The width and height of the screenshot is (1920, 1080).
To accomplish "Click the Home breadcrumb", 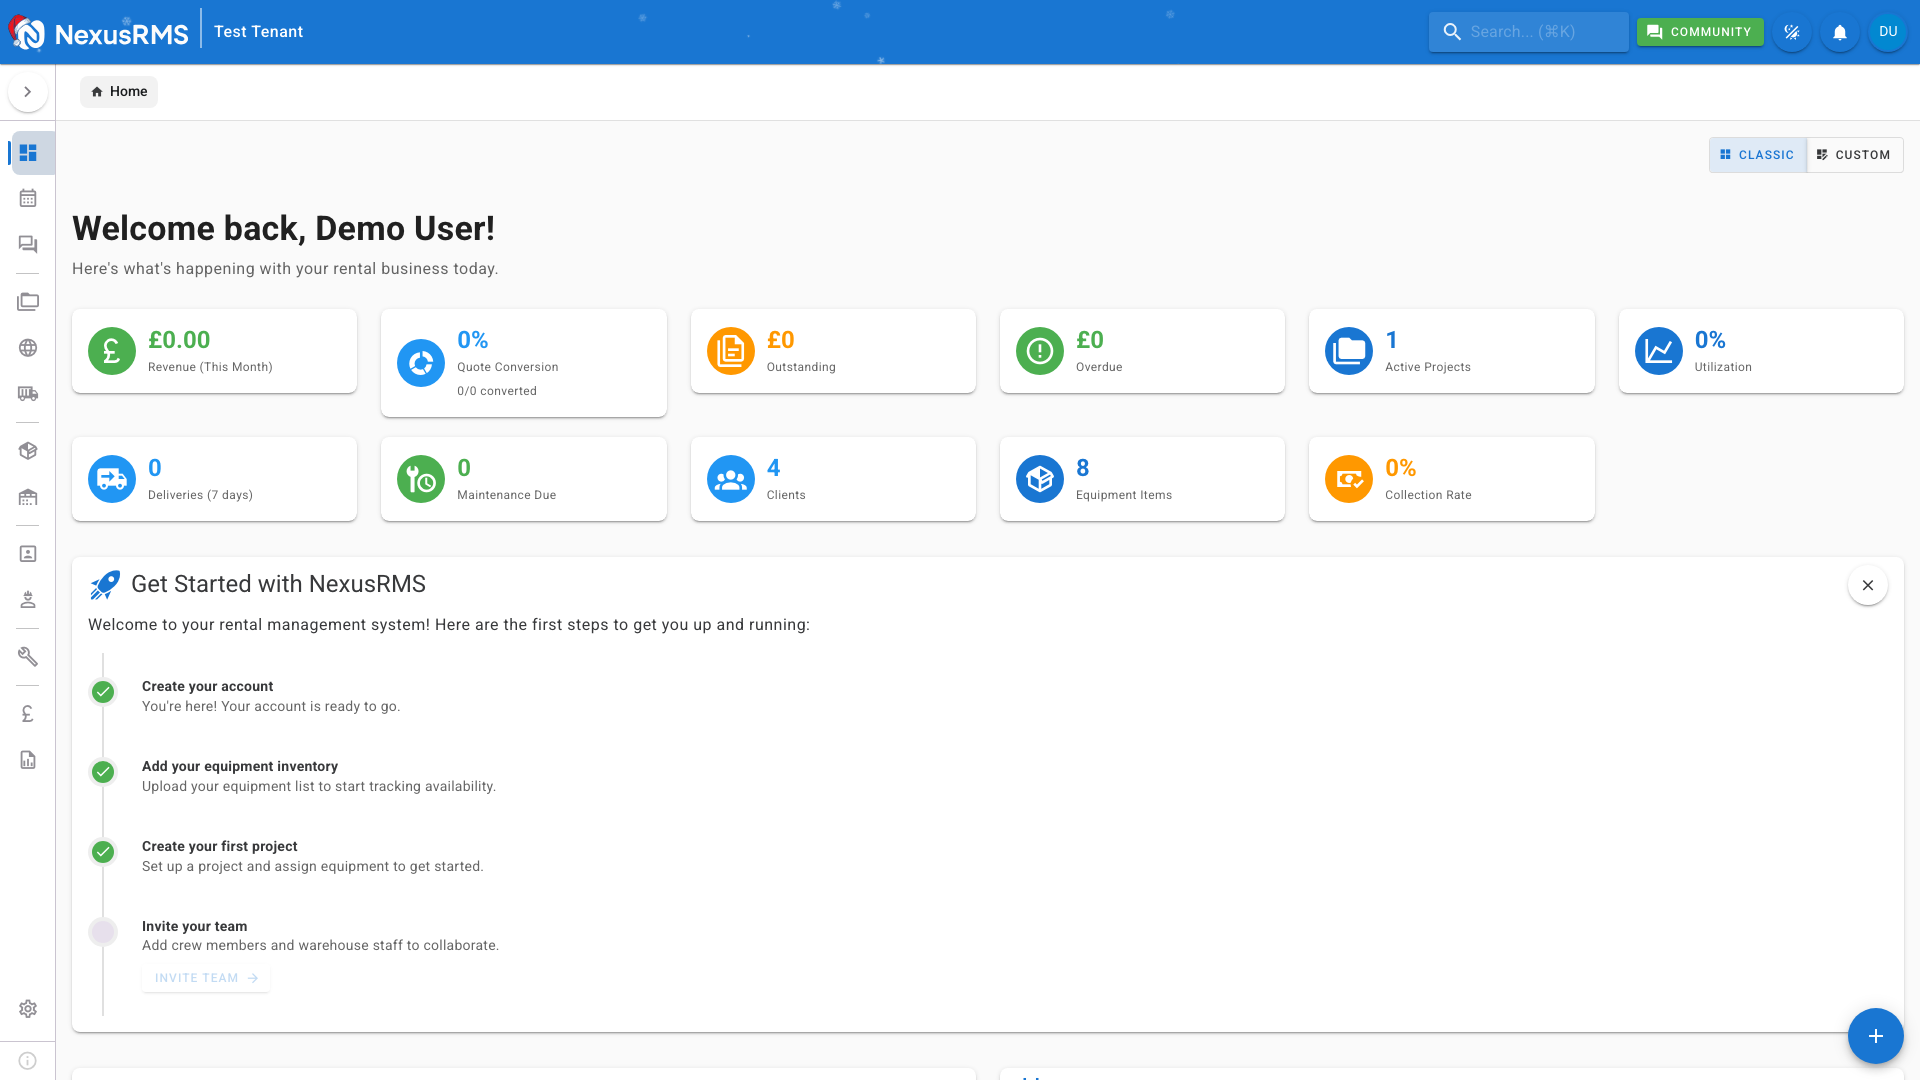I will pyautogui.click(x=119, y=91).
